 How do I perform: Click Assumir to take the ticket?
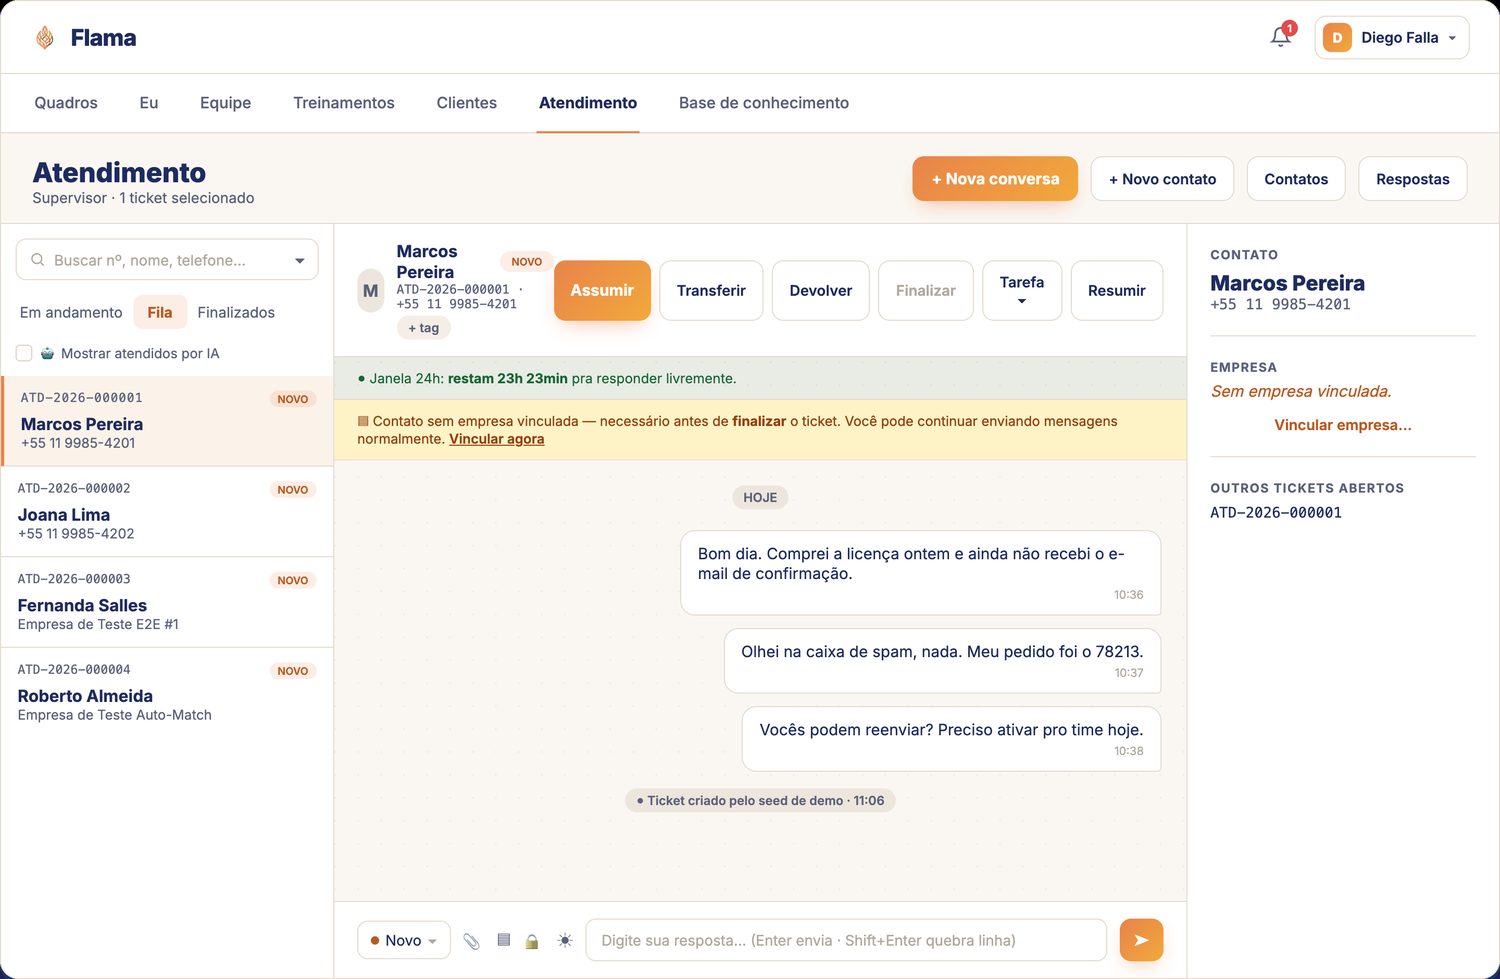coord(602,291)
